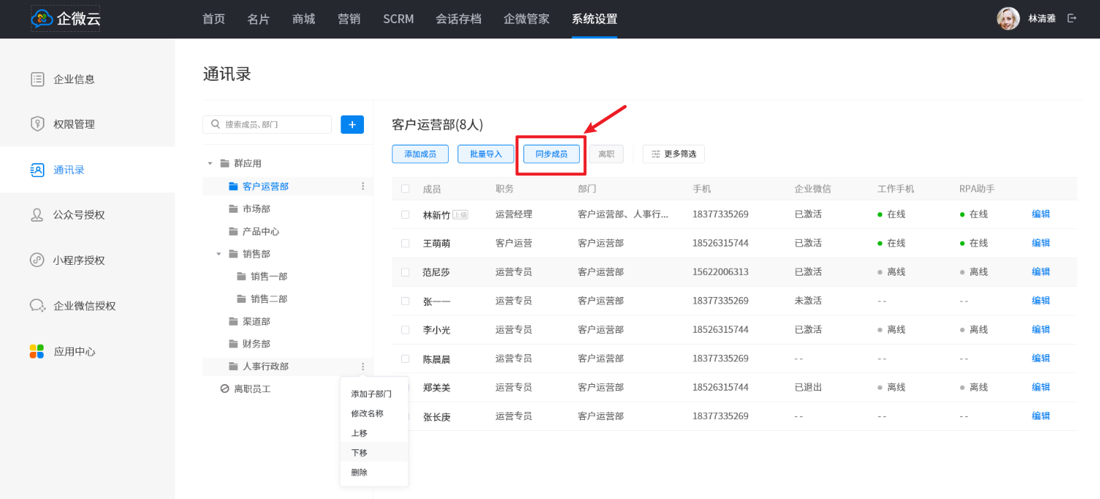Toggle the select-all checkbox in table header
The height and width of the screenshot is (499, 1100).
[x=405, y=188]
